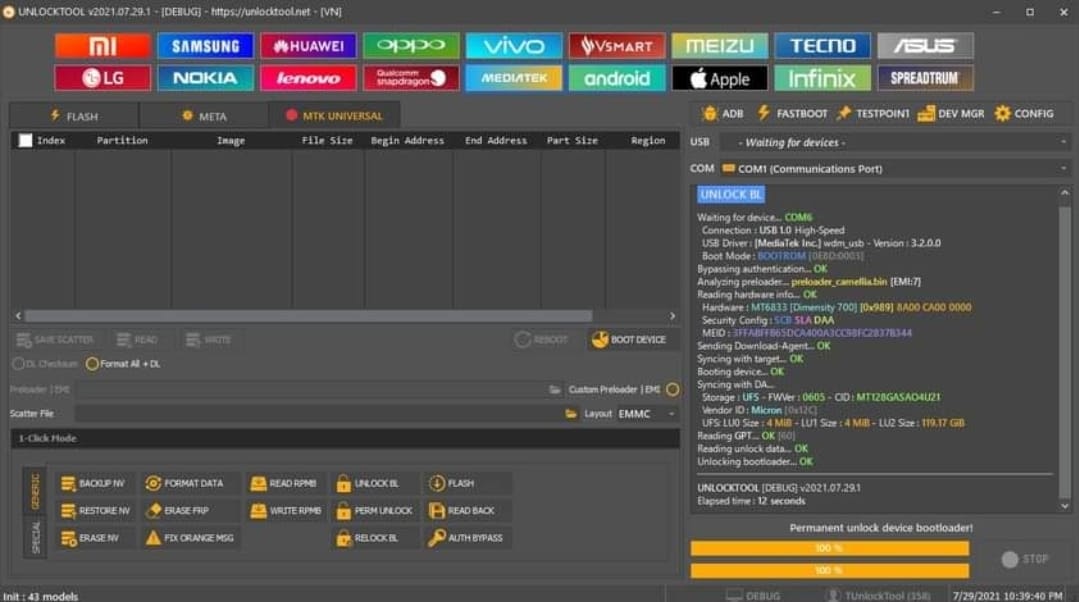This screenshot has width=1079, height=602.
Task: Switch to the MTK Universal tab
Action: [334, 116]
